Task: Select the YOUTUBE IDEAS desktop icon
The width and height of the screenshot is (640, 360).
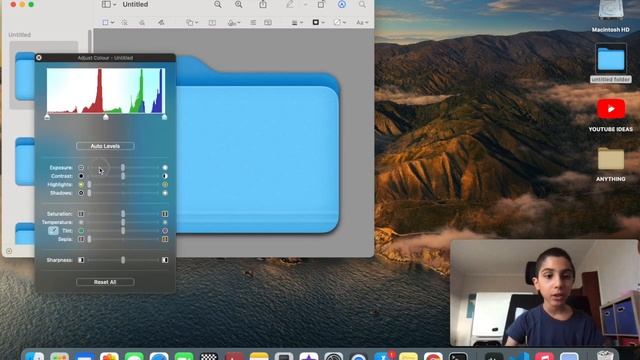Action: point(611,115)
